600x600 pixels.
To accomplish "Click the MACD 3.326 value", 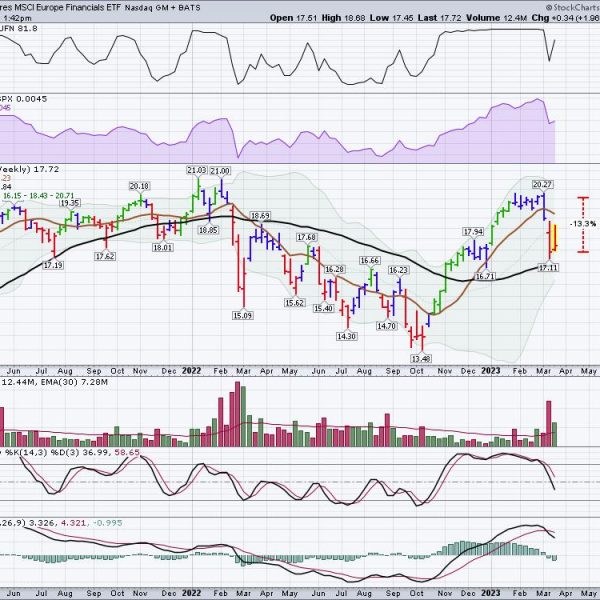I will pyautogui.click(x=42, y=523).
